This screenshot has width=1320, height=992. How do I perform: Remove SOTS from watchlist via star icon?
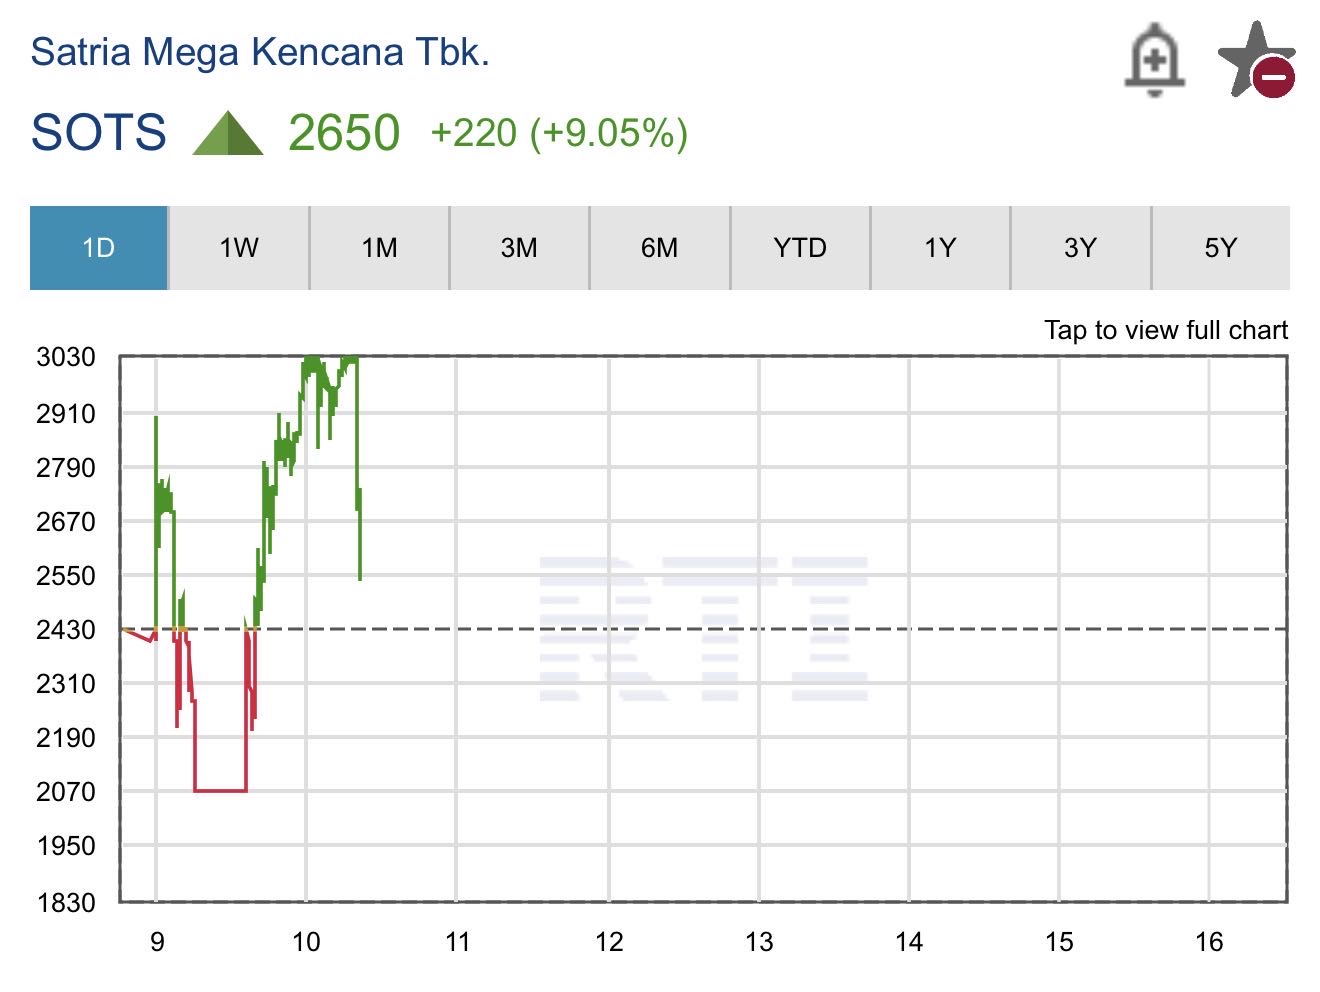(x=1256, y=60)
